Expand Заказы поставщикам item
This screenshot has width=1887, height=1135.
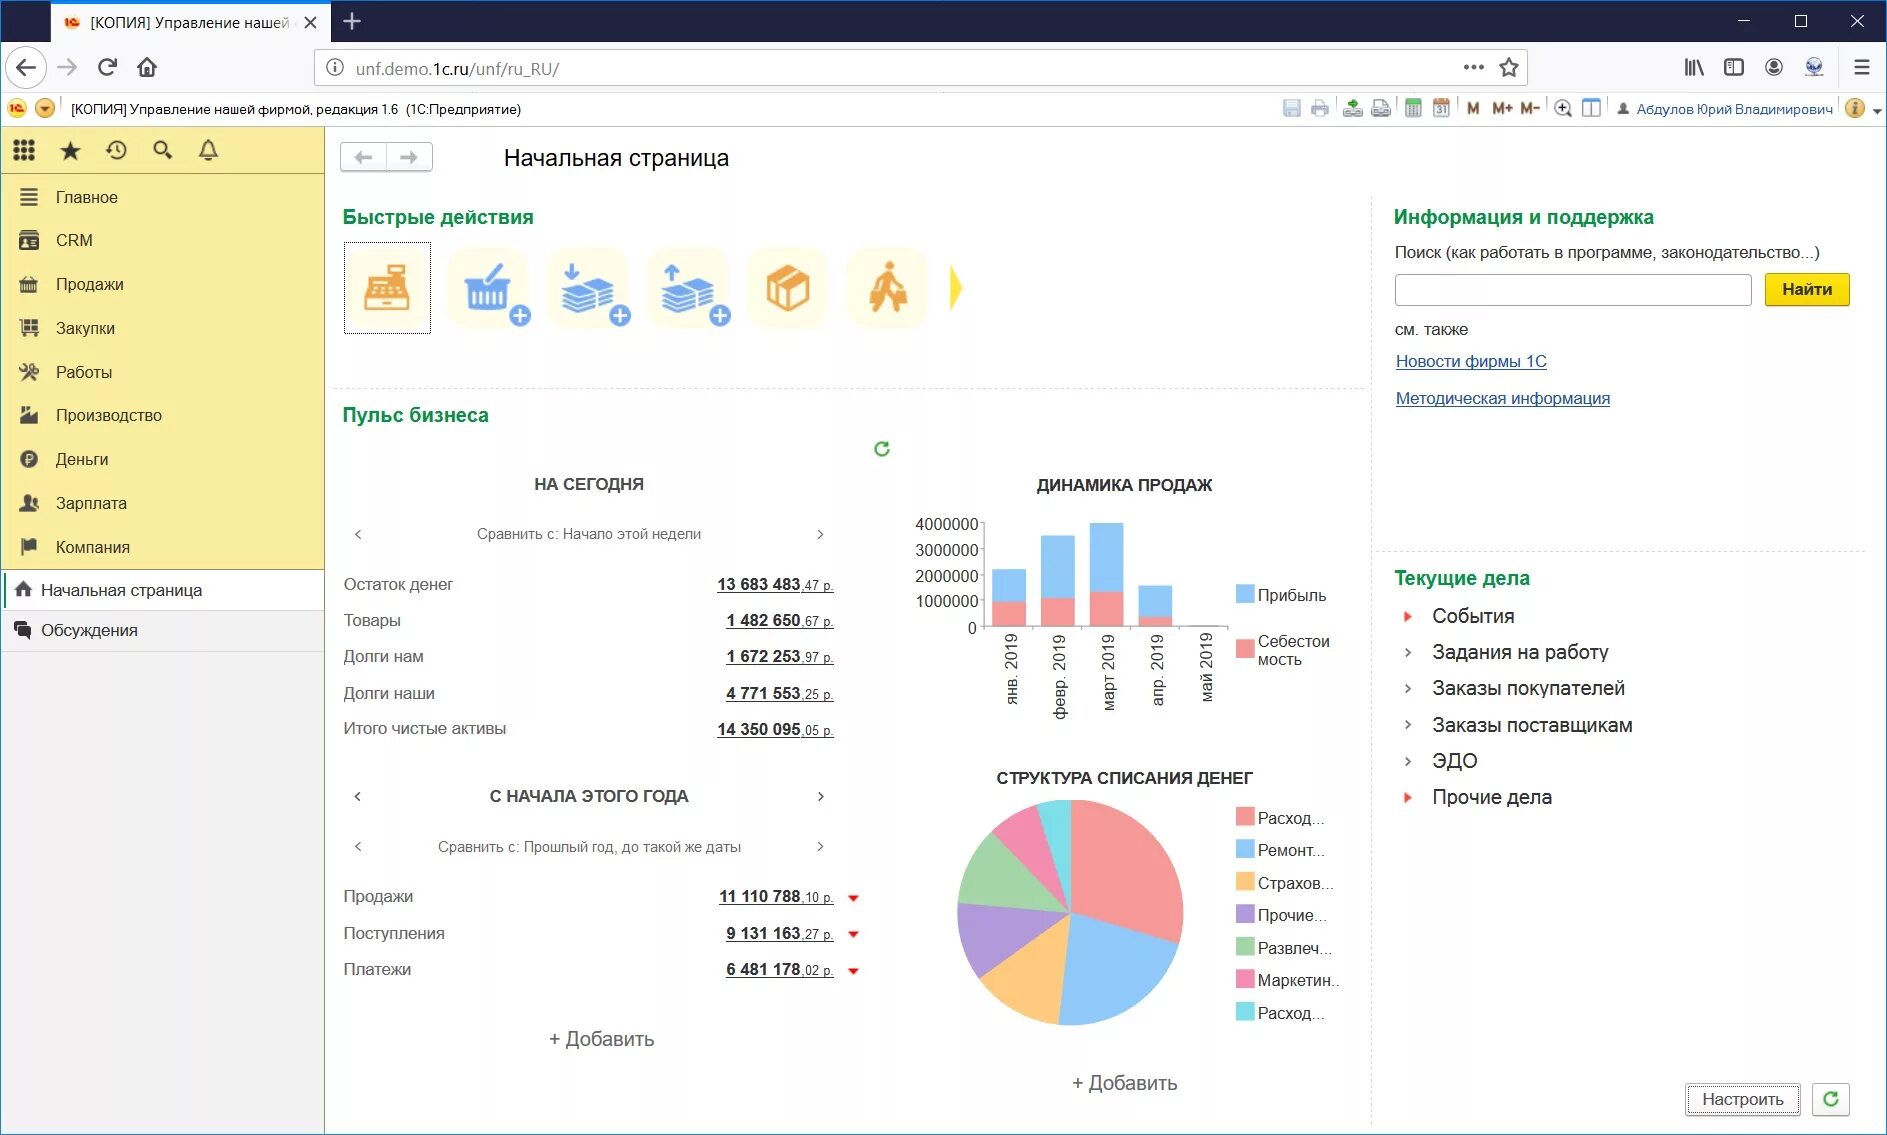[1408, 725]
